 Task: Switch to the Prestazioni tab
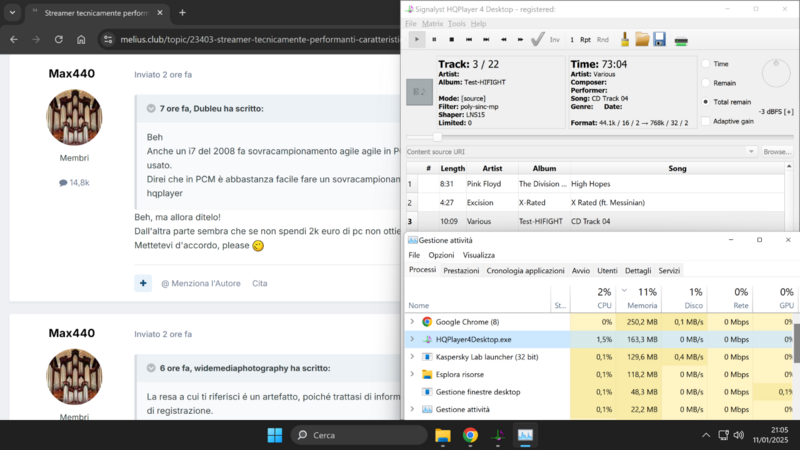point(461,271)
